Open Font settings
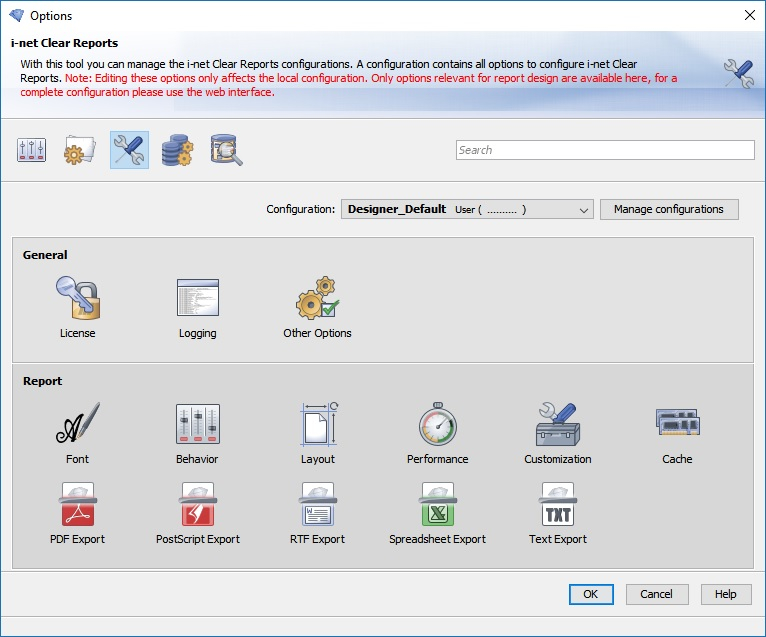The image size is (766, 637). click(78, 434)
